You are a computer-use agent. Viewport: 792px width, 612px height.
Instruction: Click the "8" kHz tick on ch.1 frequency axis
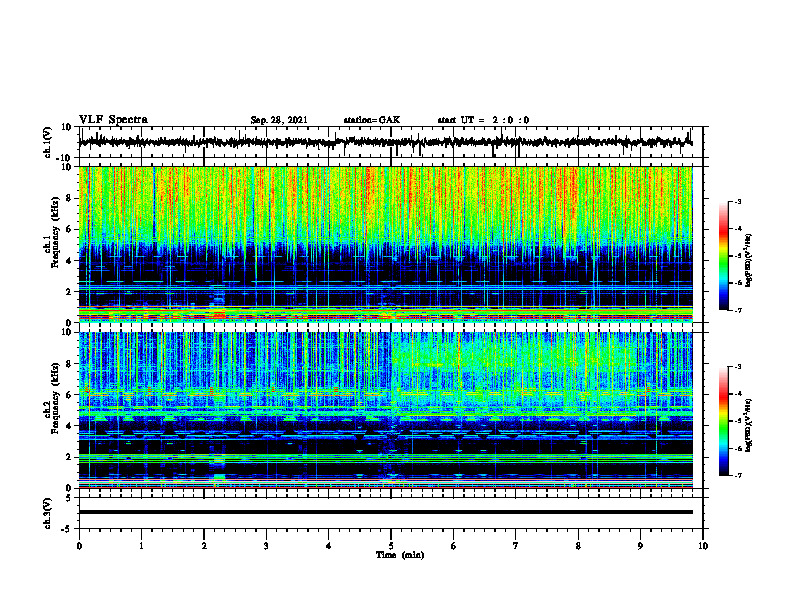coord(69,198)
